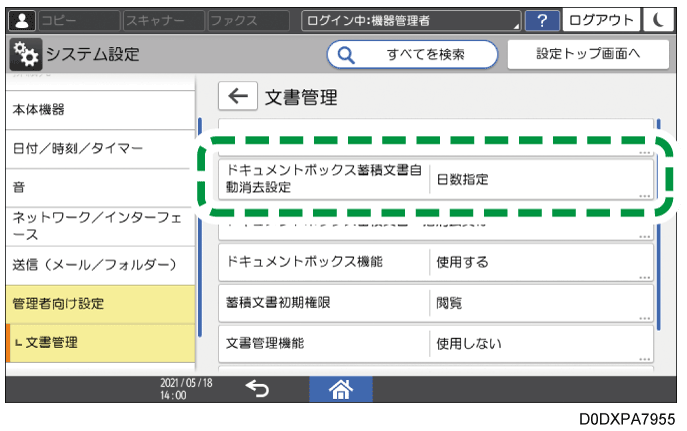The height and width of the screenshot is (431, 687).
Task: Select the スキャナー tab
Action: (164, 21)
